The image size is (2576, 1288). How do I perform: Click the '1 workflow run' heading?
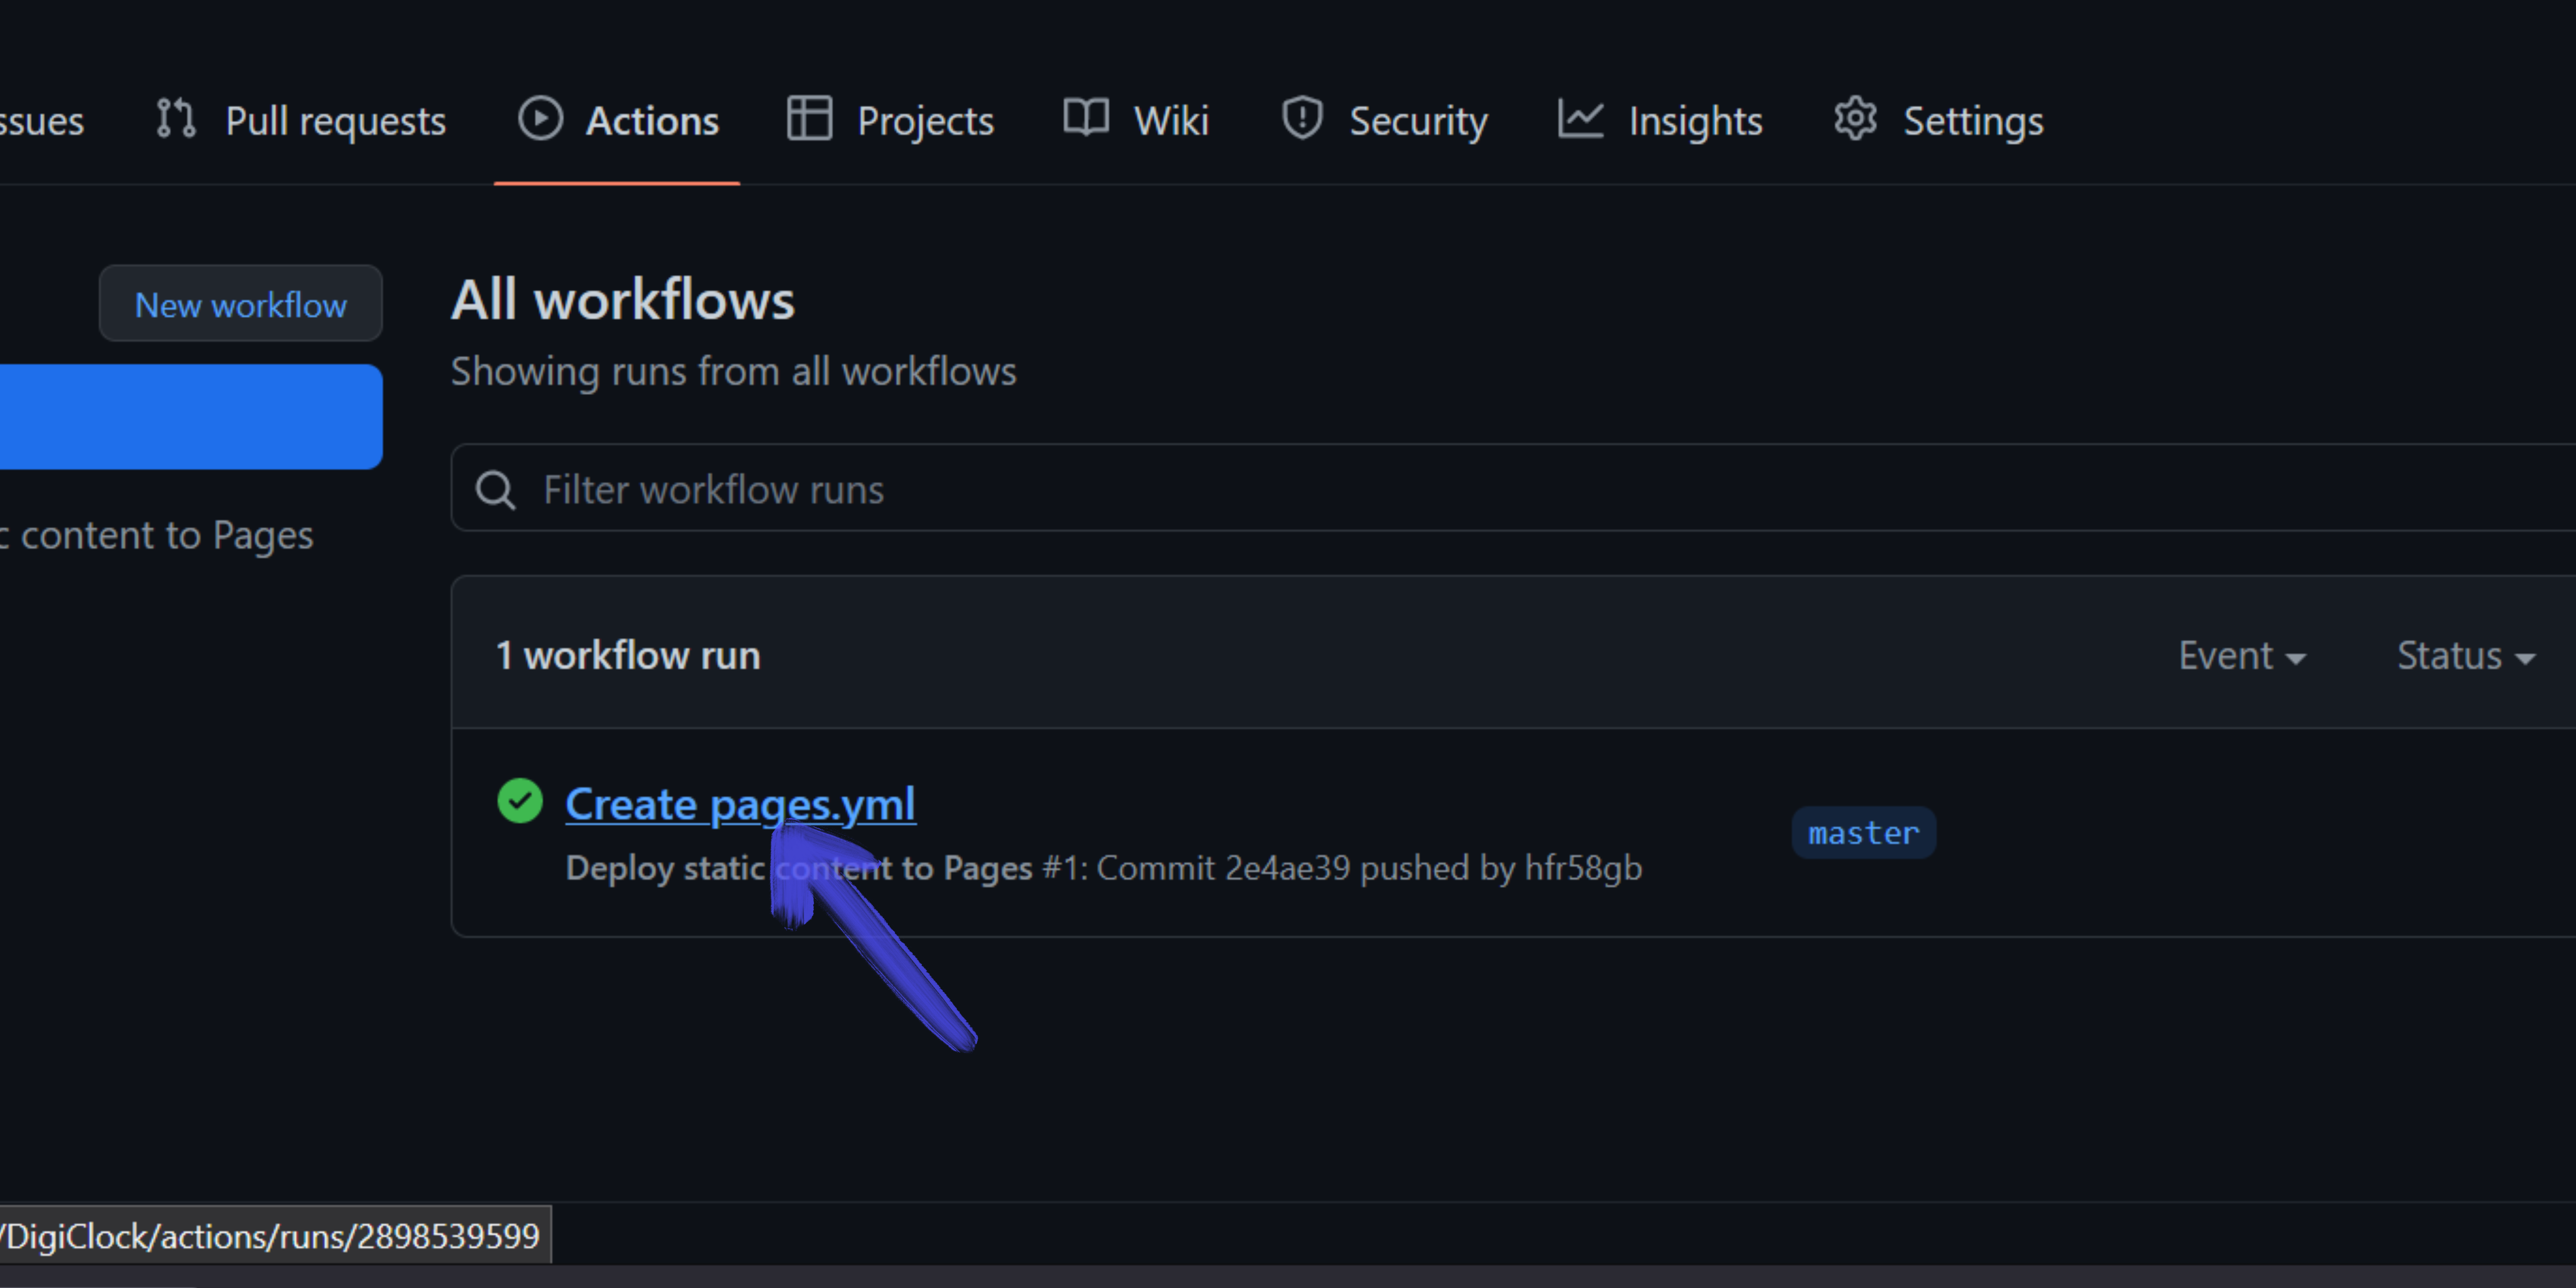pos(628,656)
